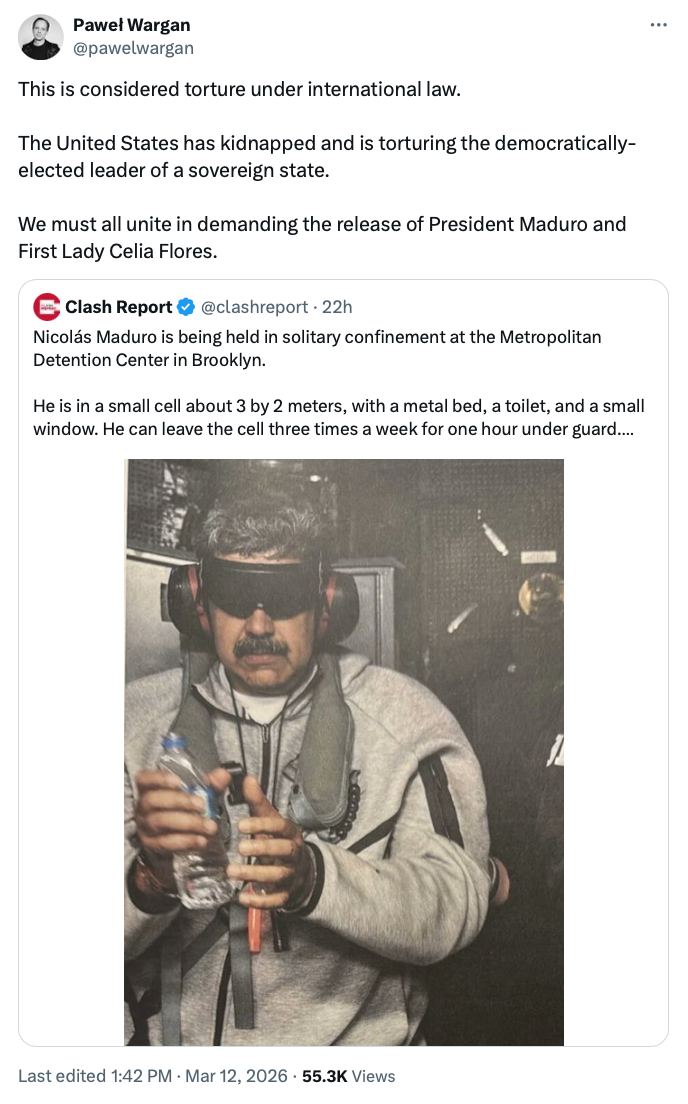Click the sentence "This is considered torture"

[x=240, y=89]
